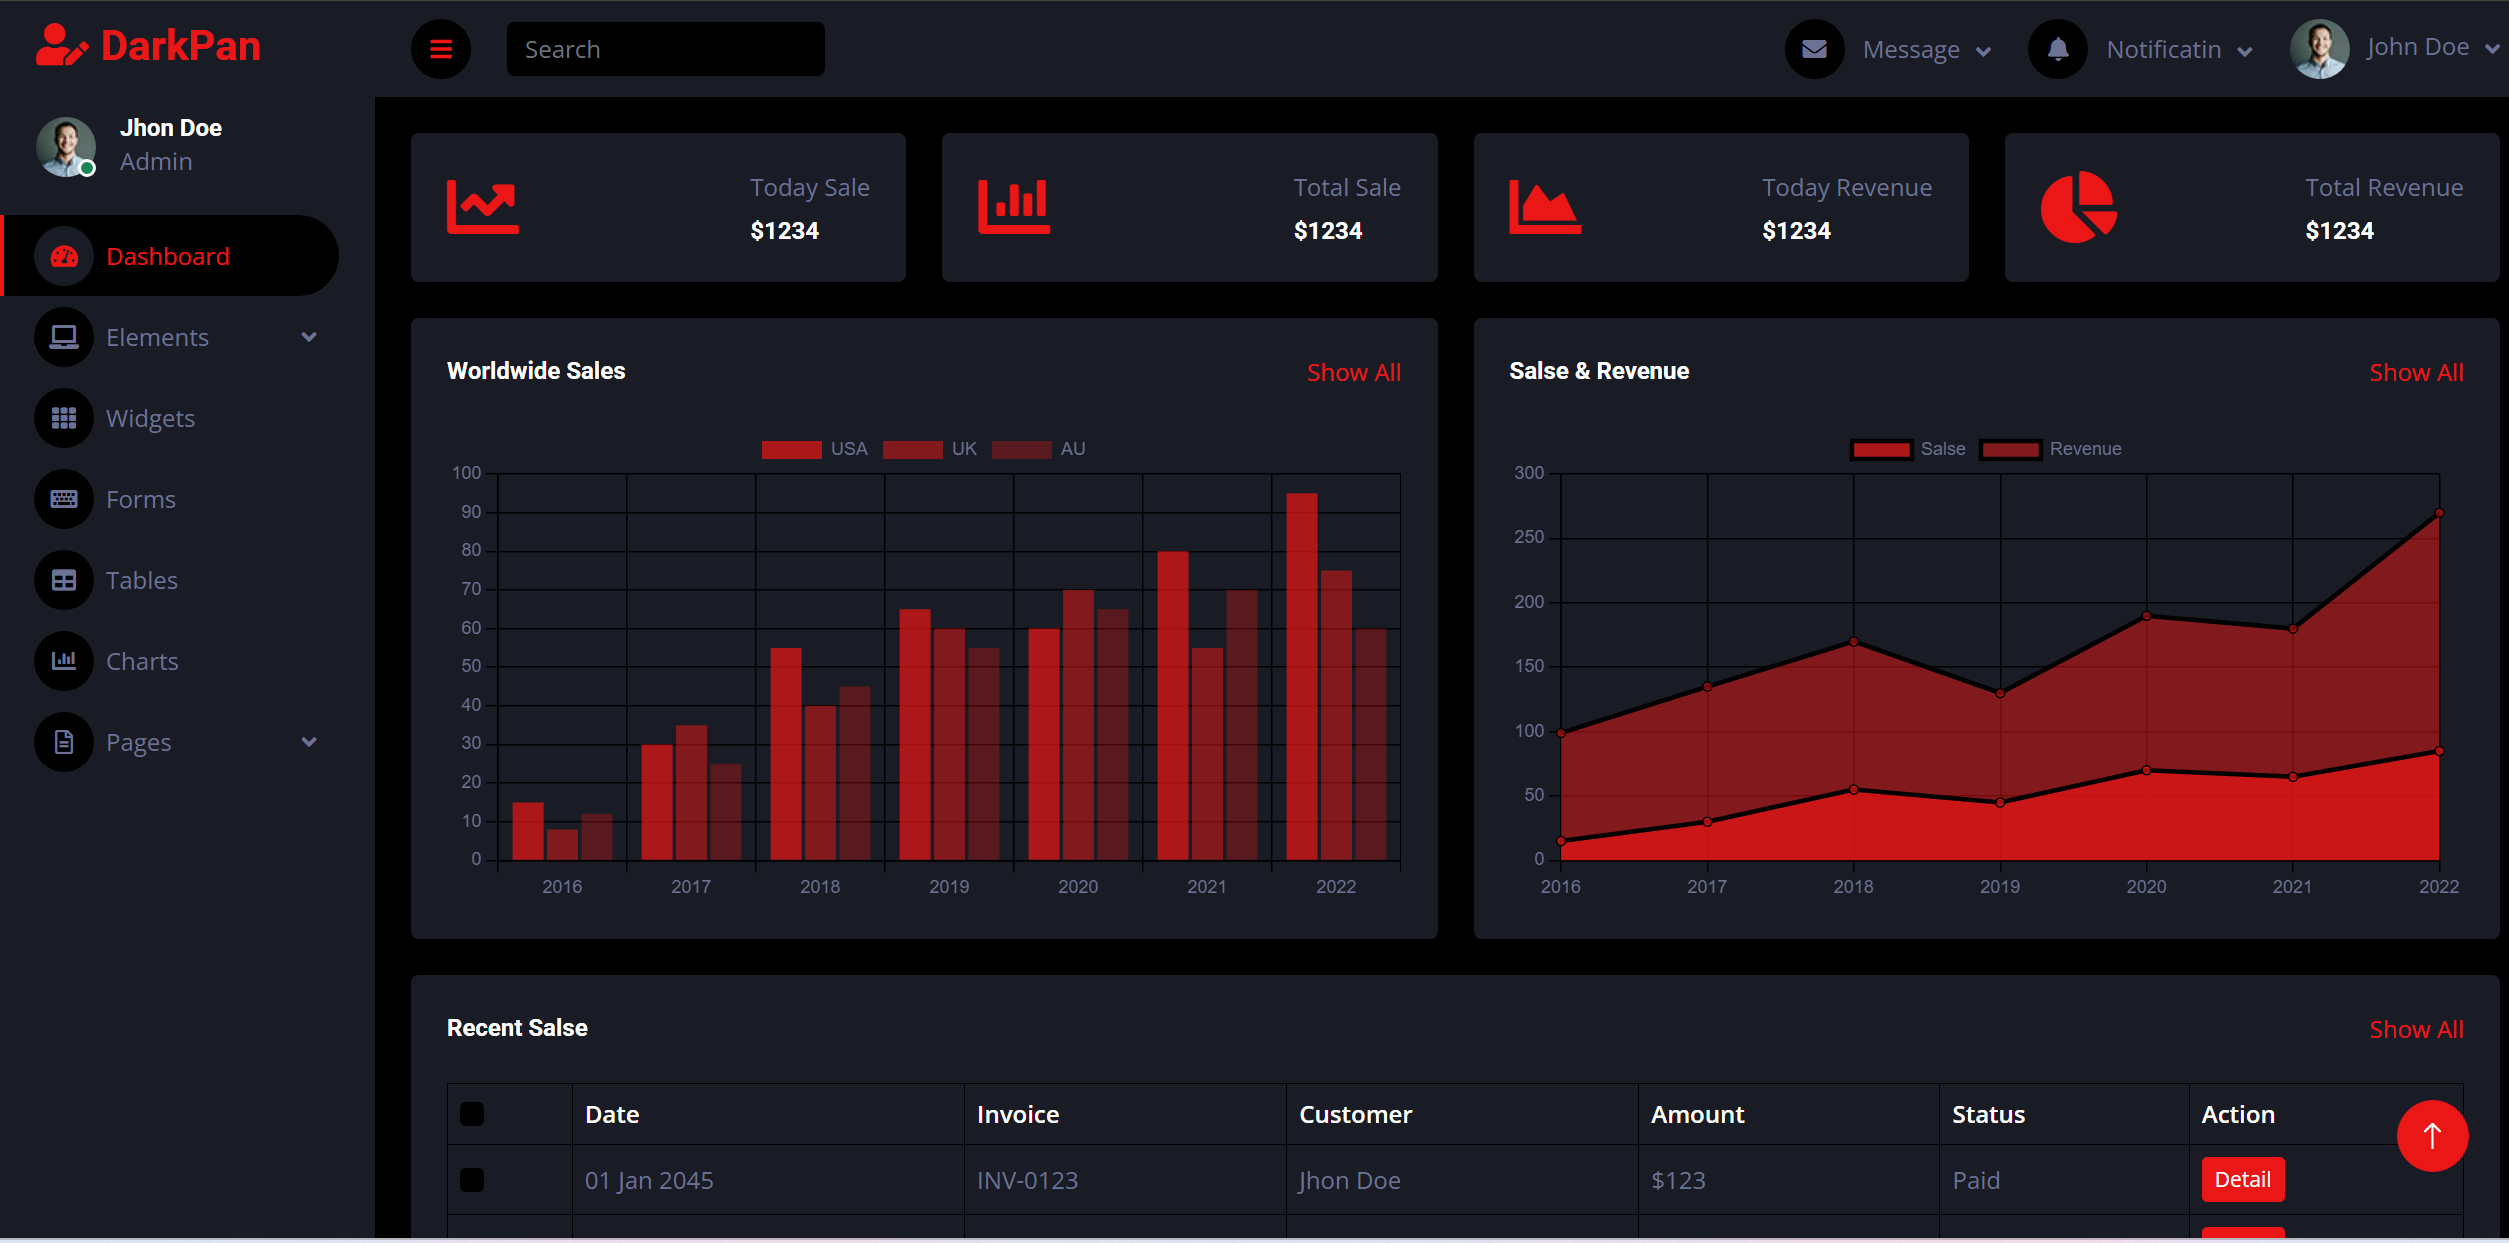The image size is (2509, 1243).
Task: Click the Detail button for INV-0123
Action: (x=2242, y=1179)
